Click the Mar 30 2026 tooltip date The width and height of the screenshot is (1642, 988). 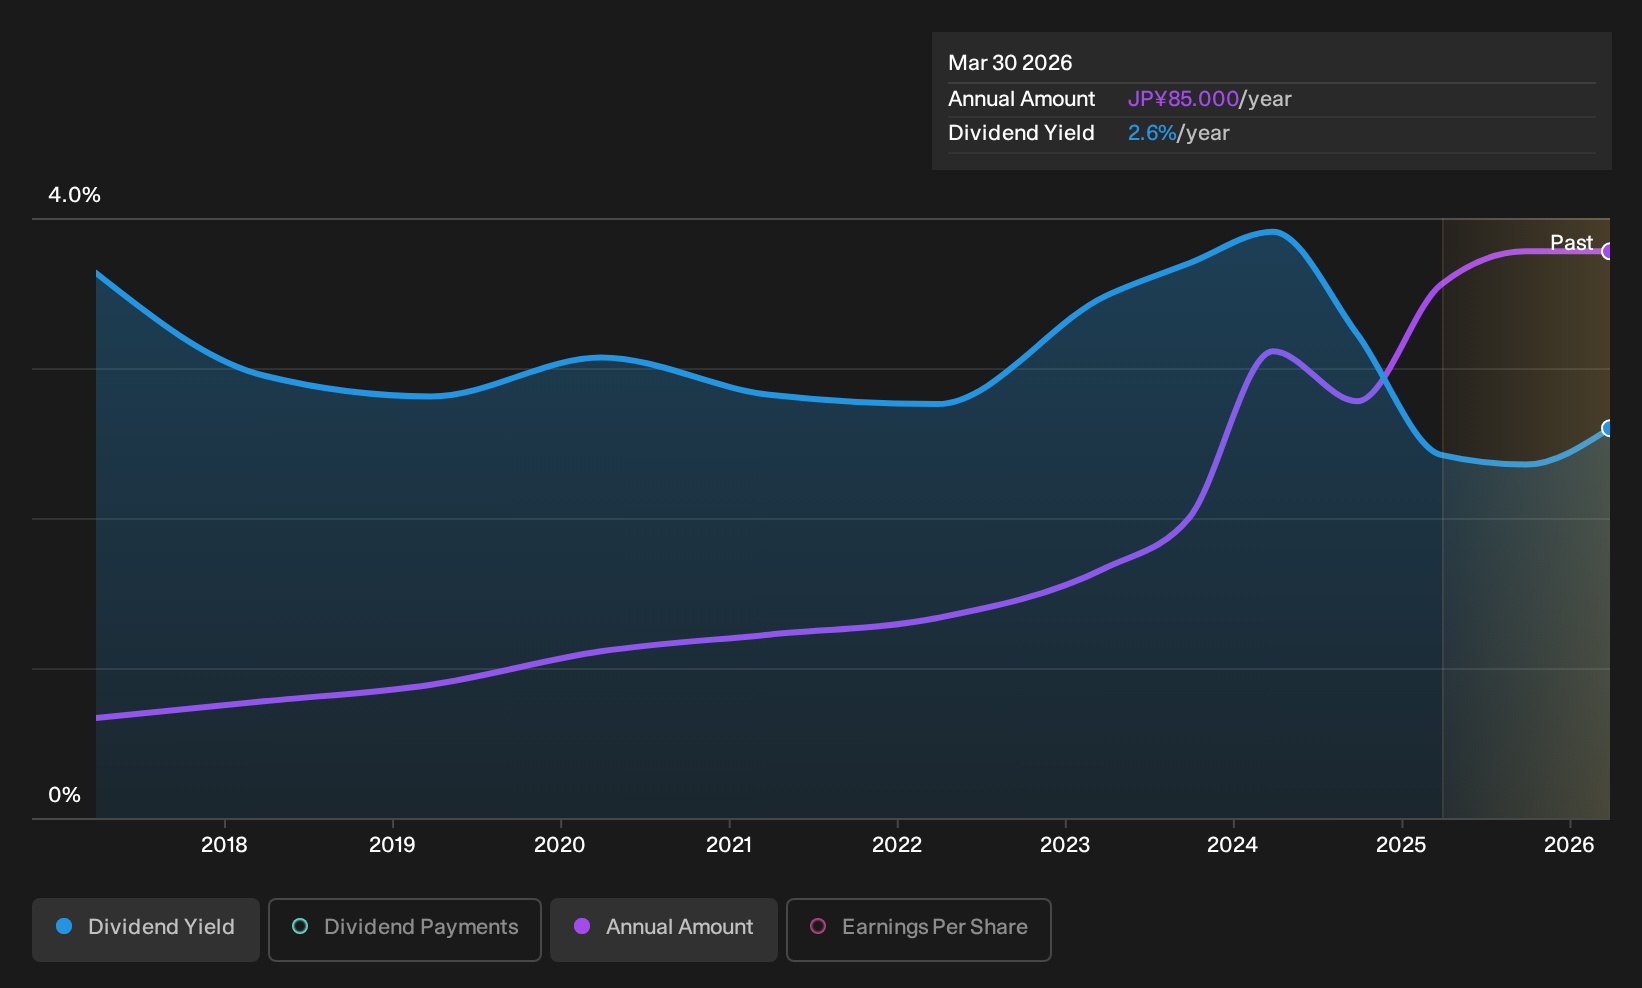1010,63
